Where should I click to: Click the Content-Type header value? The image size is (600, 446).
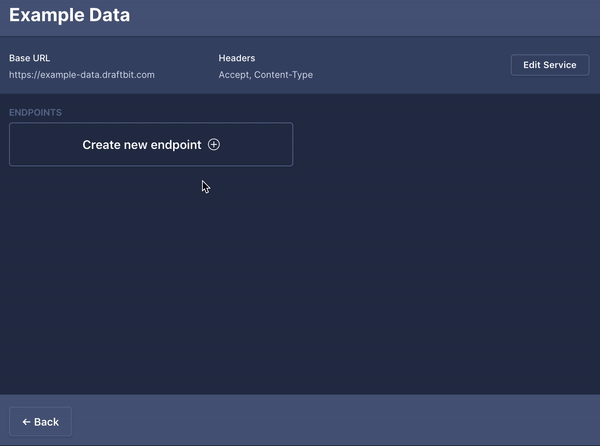tap(286, 75)
